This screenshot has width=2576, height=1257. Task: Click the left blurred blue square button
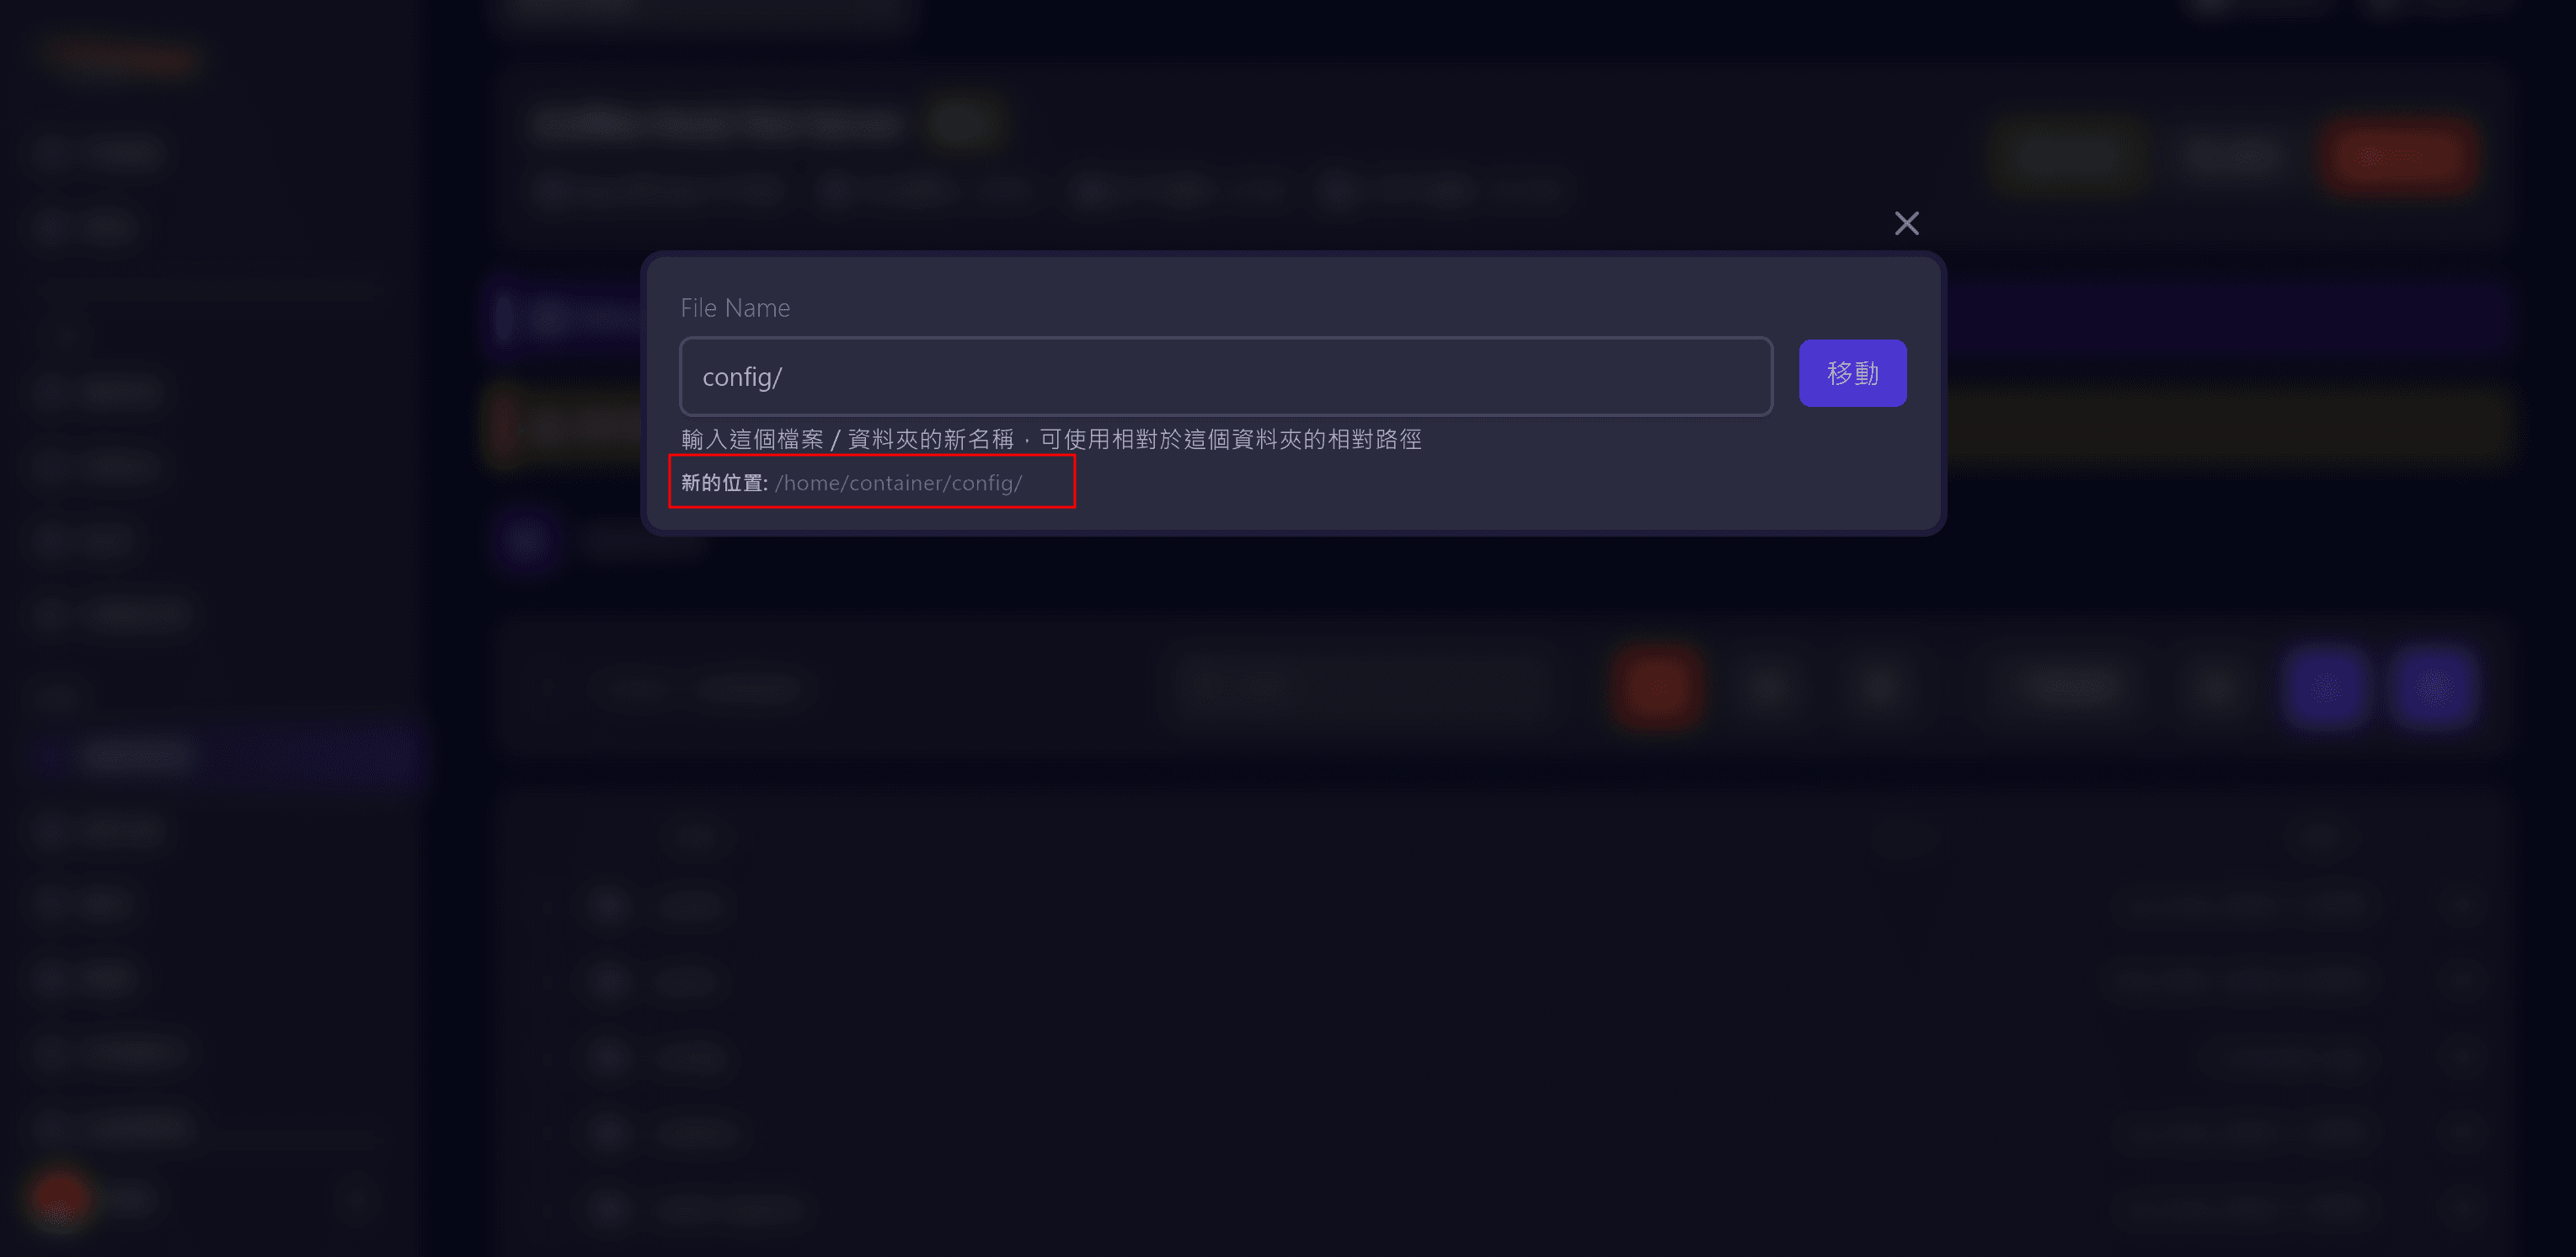point(2325,688)
